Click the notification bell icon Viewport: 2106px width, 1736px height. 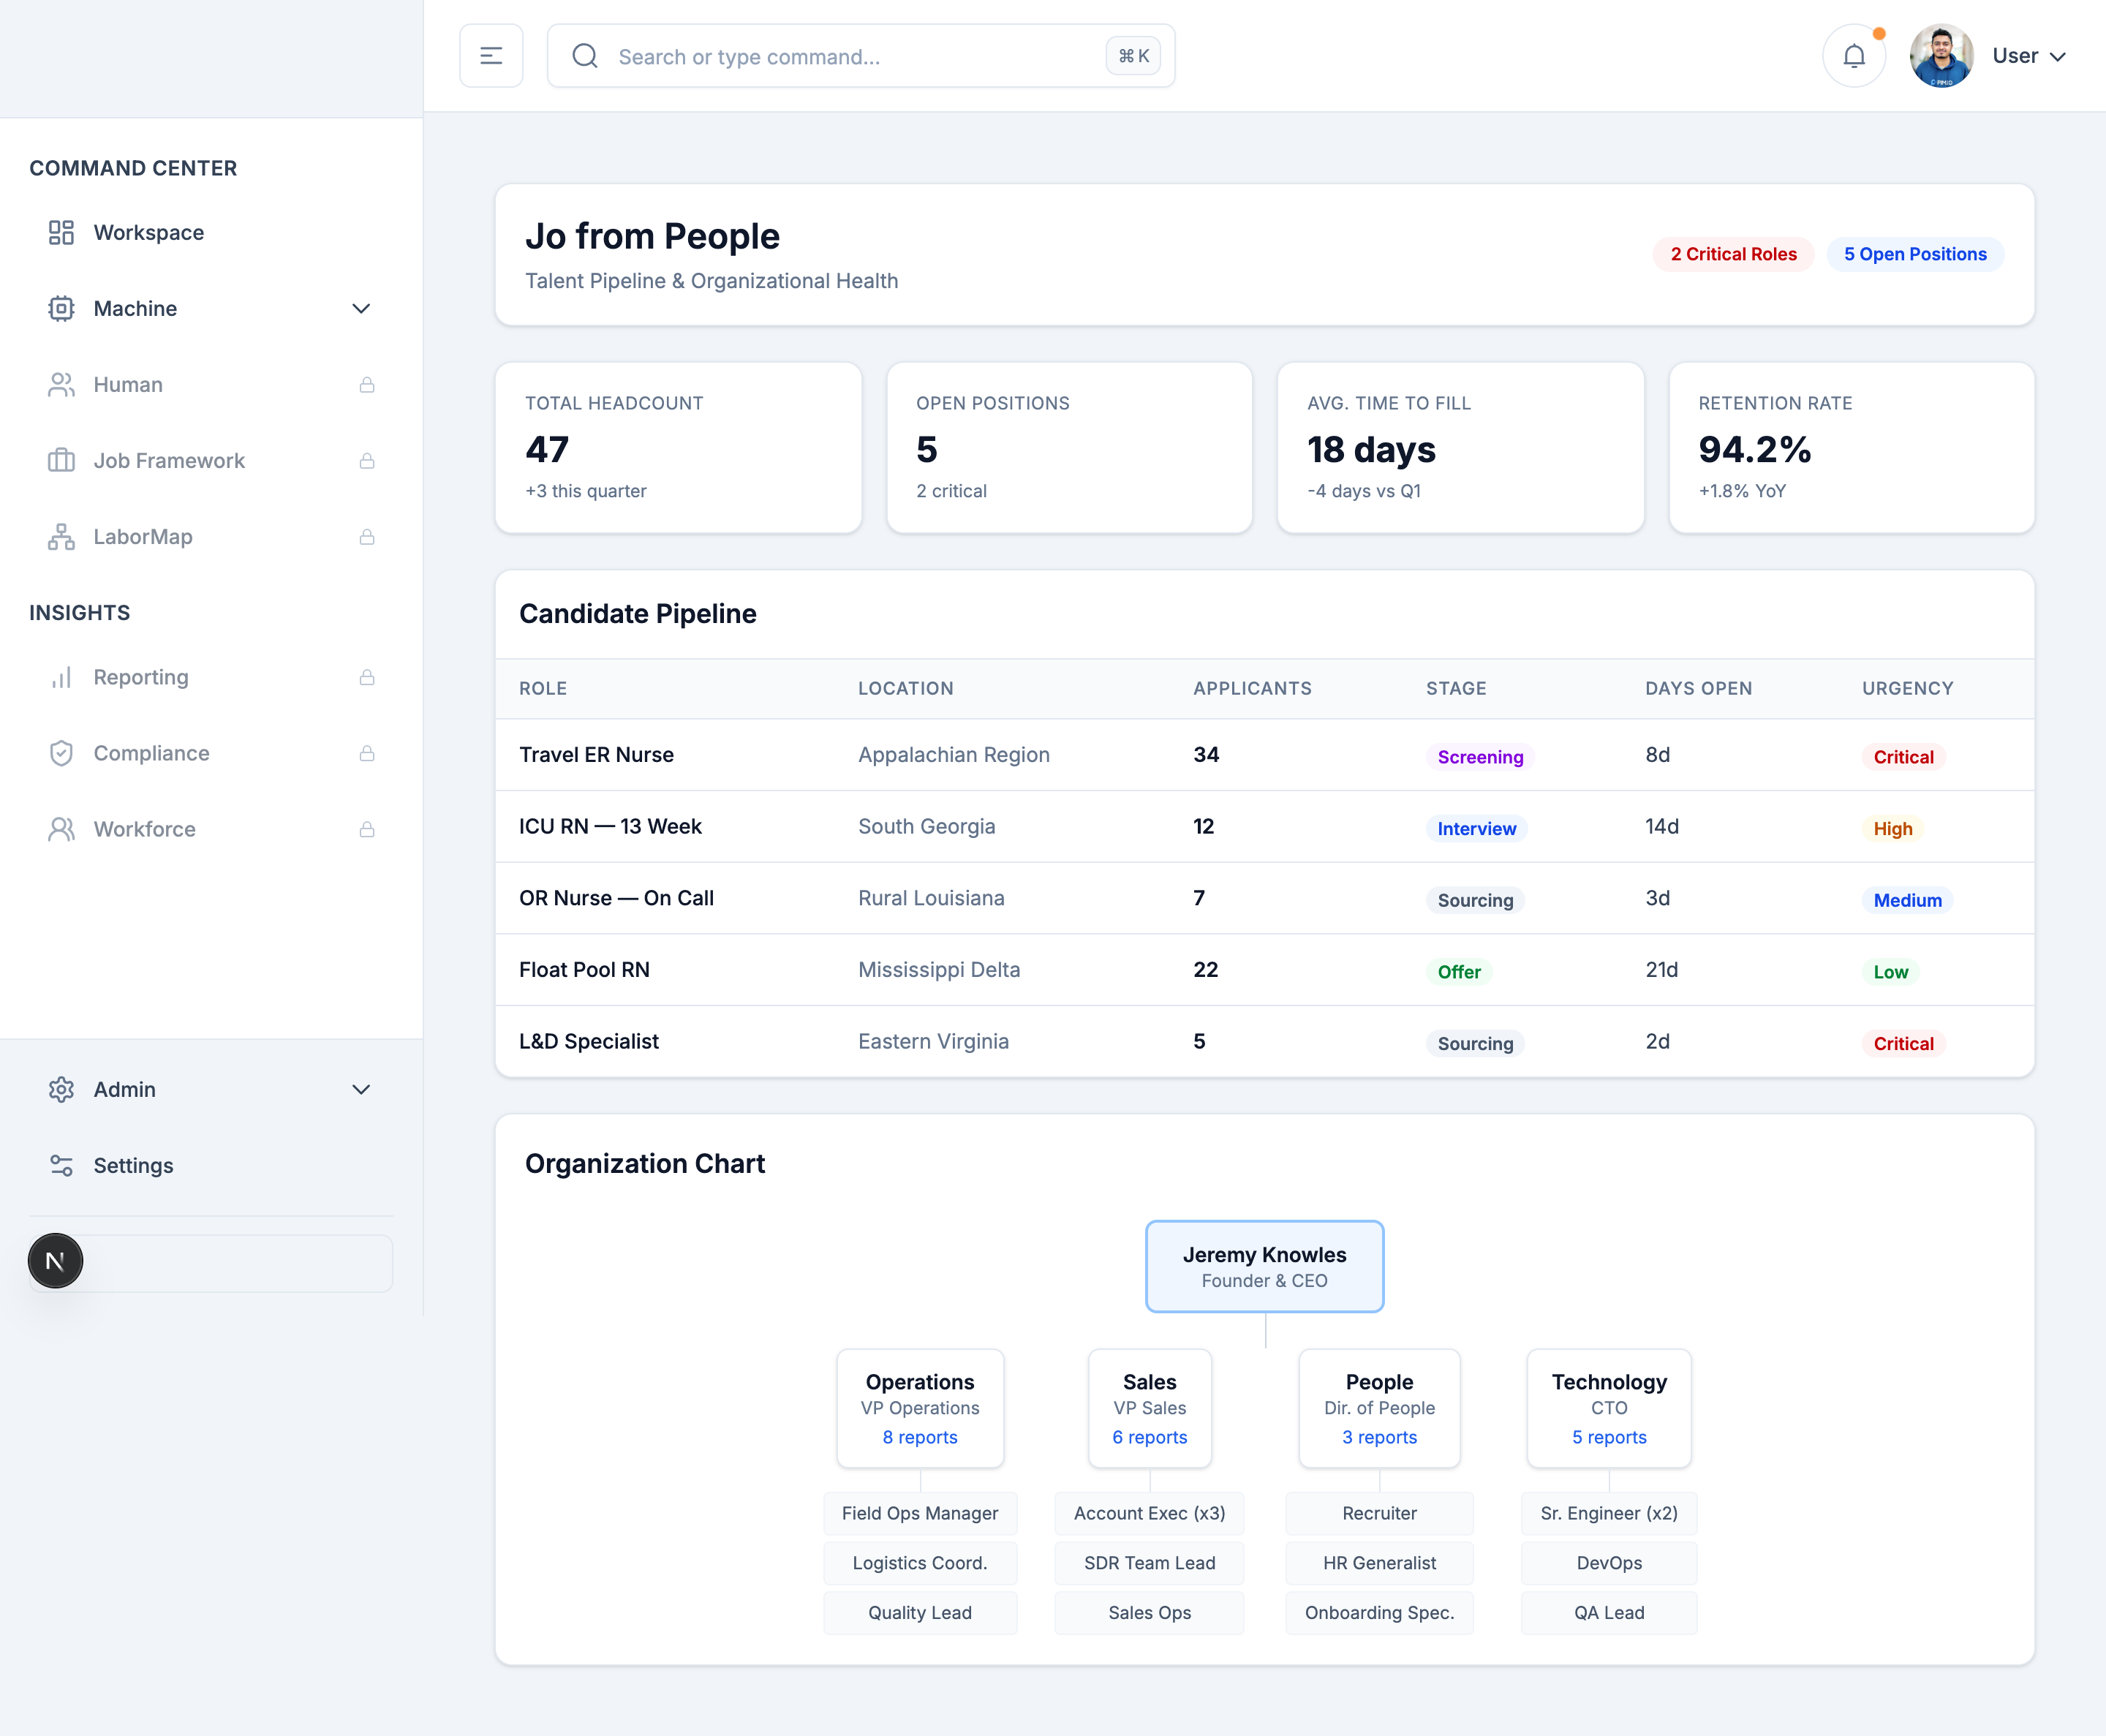pos(1853,56)
